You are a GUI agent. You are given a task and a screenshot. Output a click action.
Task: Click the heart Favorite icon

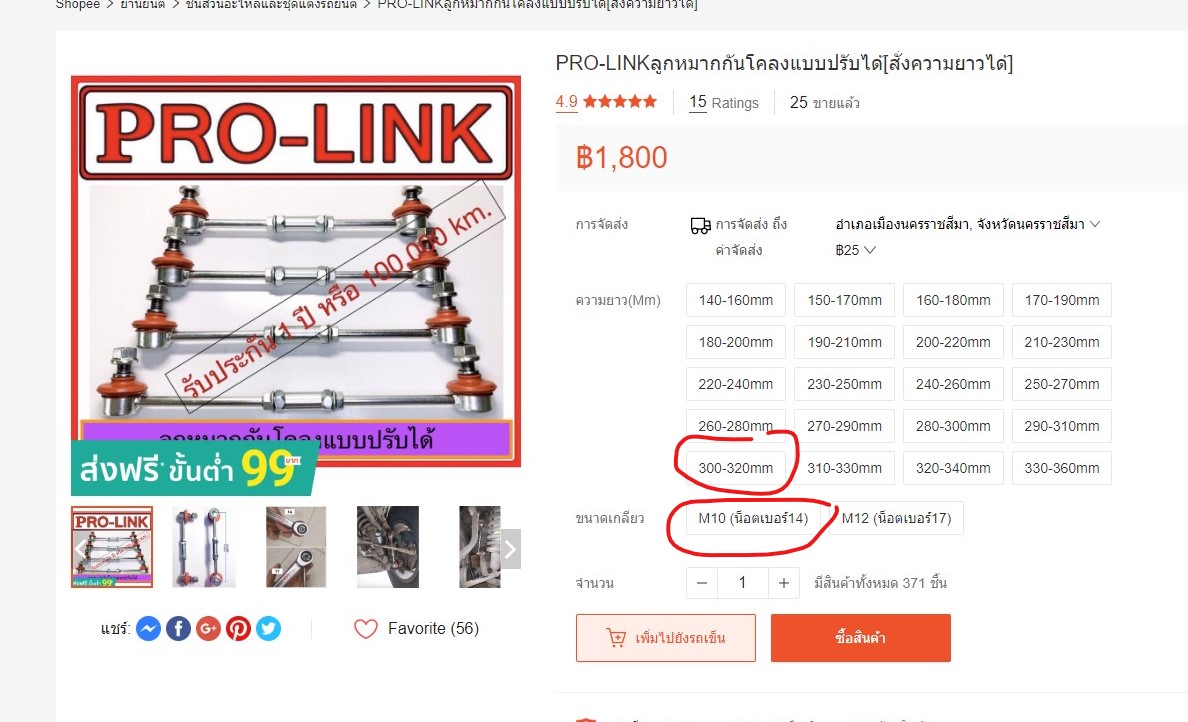(366, 629)
